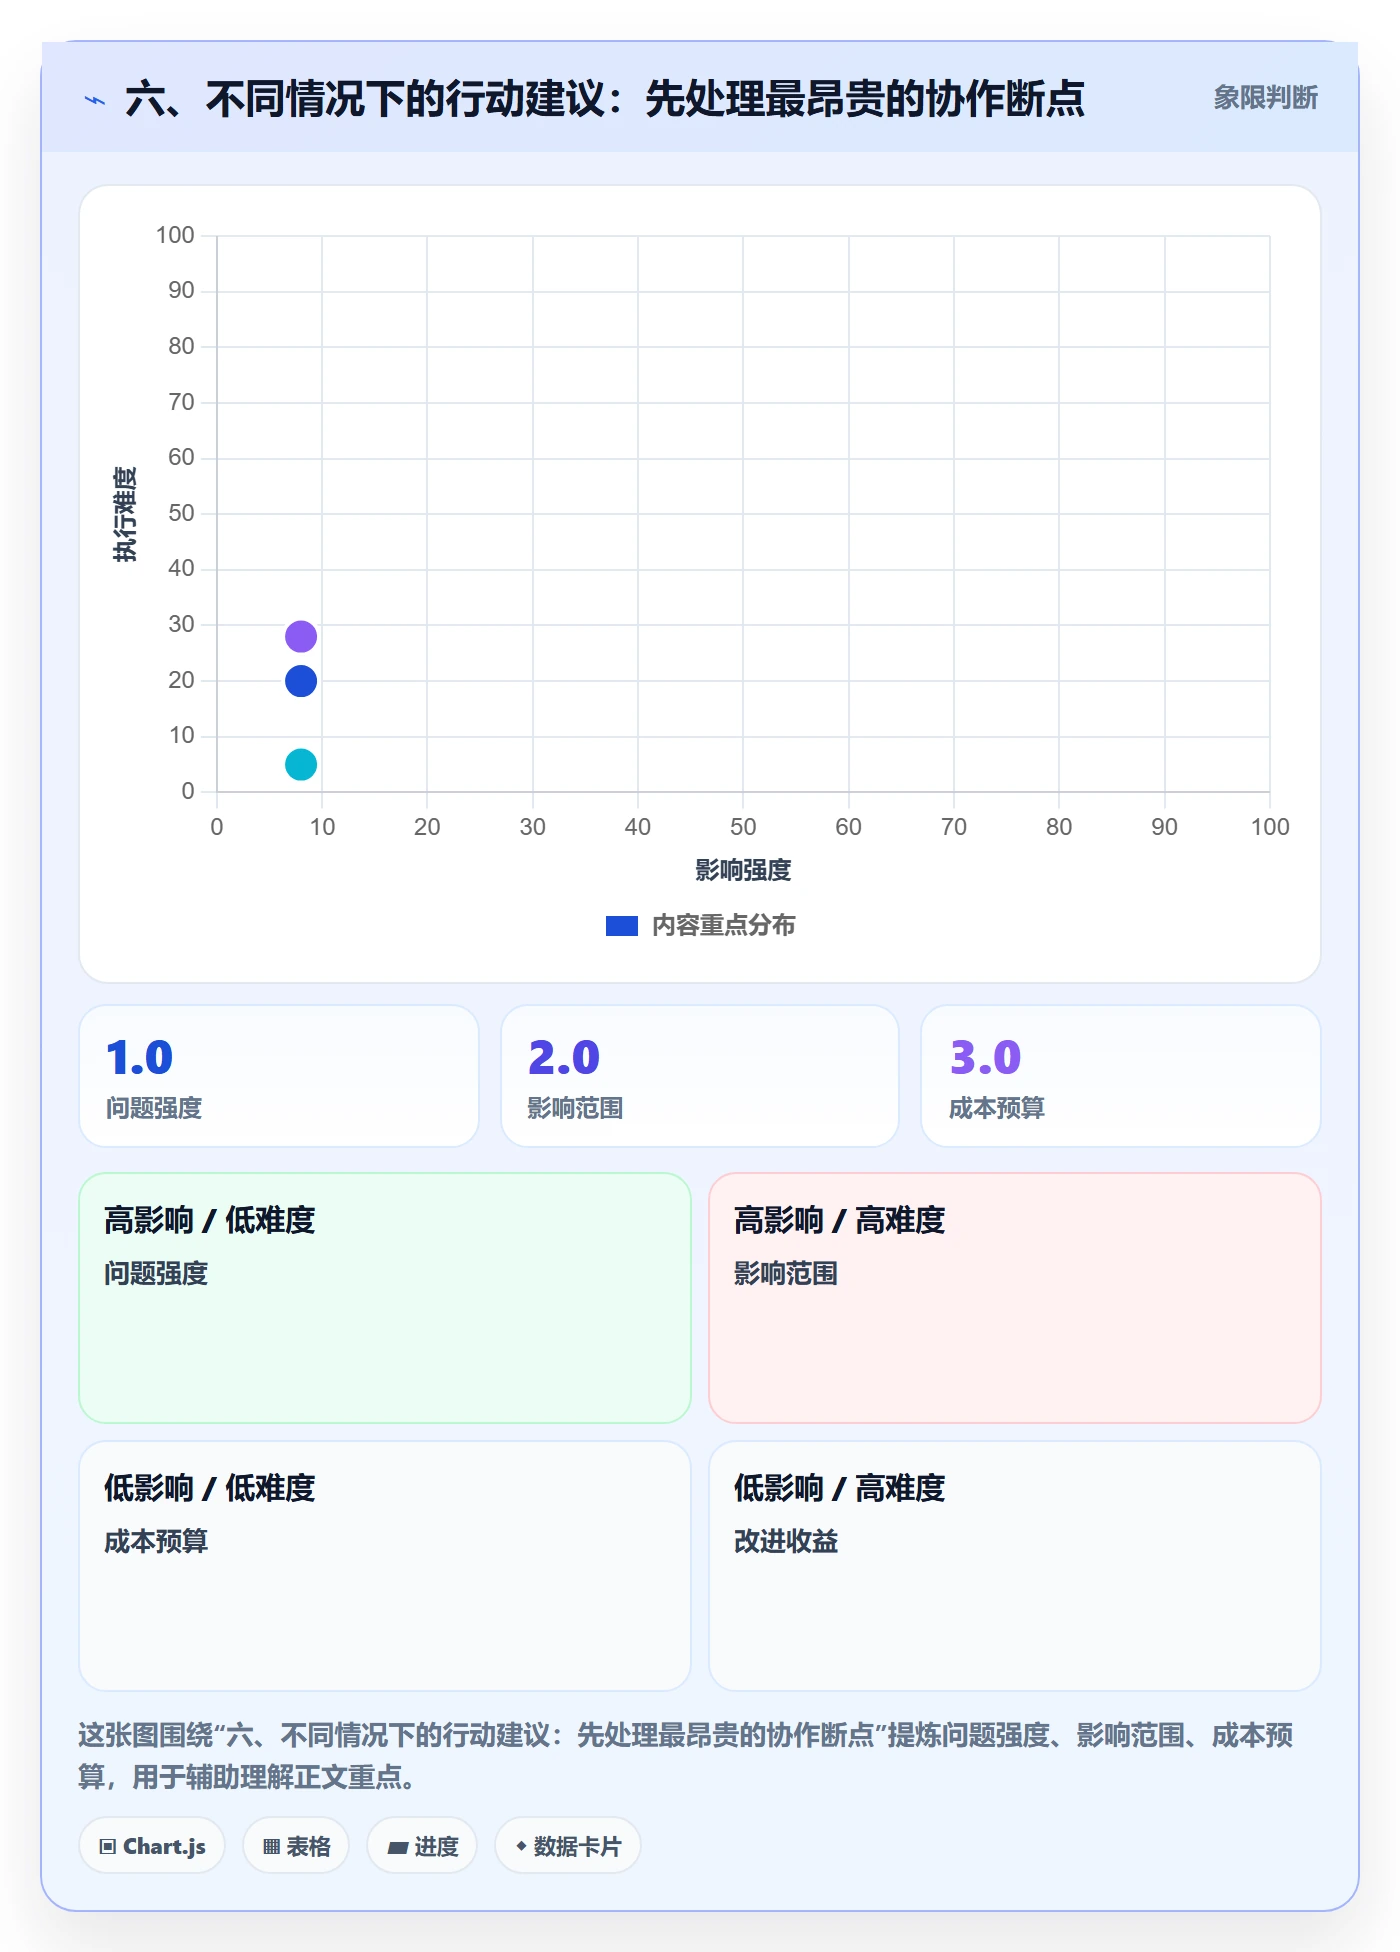This screenshot has height=1952, width=1400.
Task: Select the dark blue data point in the chart
Action: pos(301,681)
